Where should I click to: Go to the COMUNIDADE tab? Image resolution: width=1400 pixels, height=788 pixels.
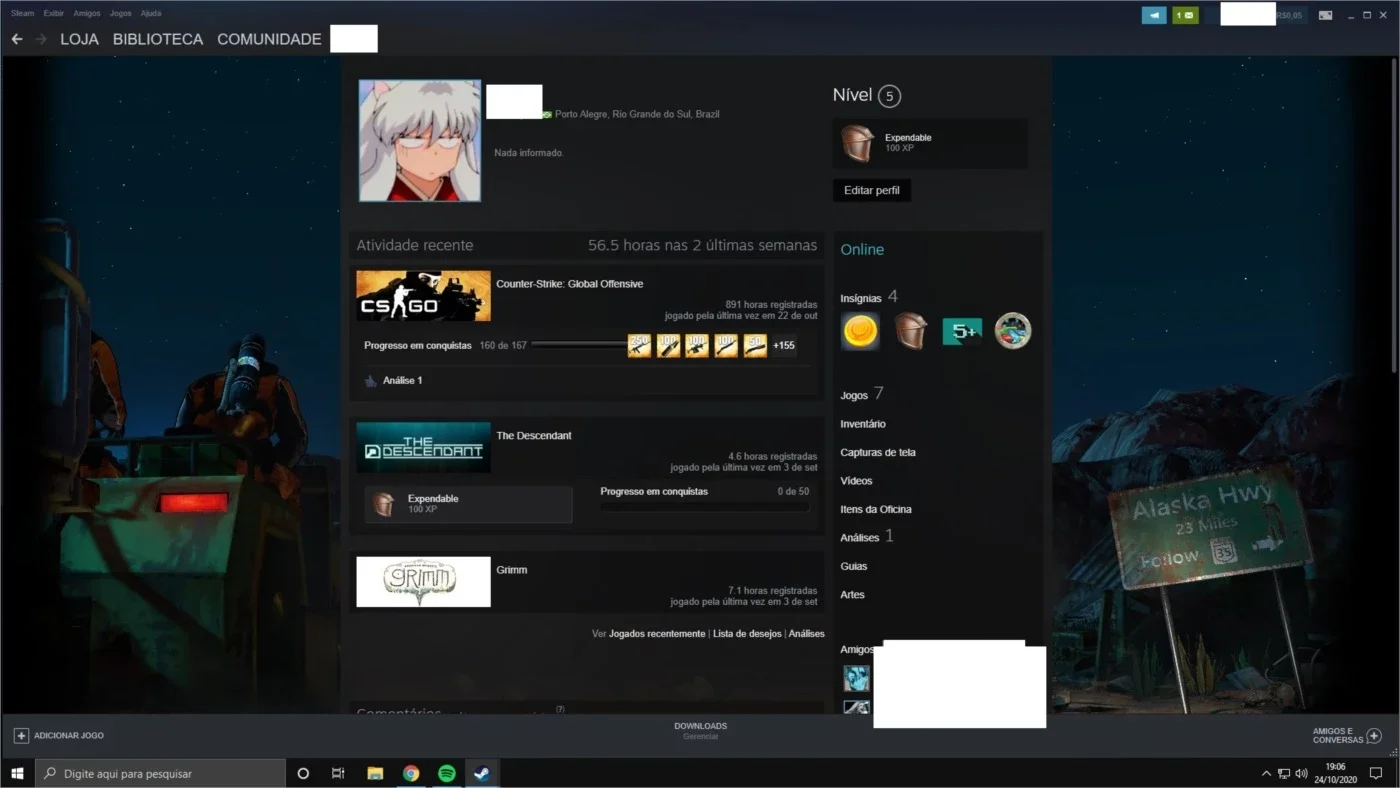tap(269, 39)
